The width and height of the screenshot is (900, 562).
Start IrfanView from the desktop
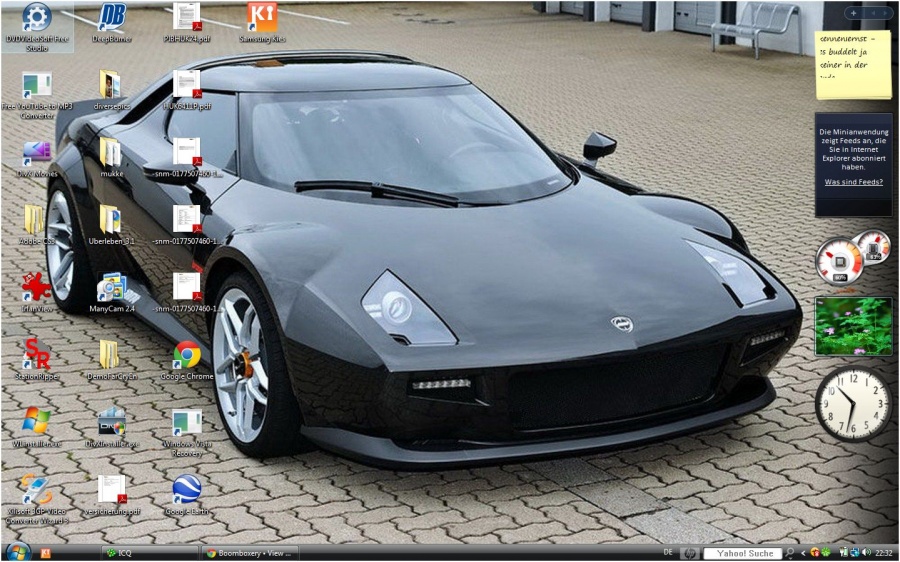click(36, 288)
